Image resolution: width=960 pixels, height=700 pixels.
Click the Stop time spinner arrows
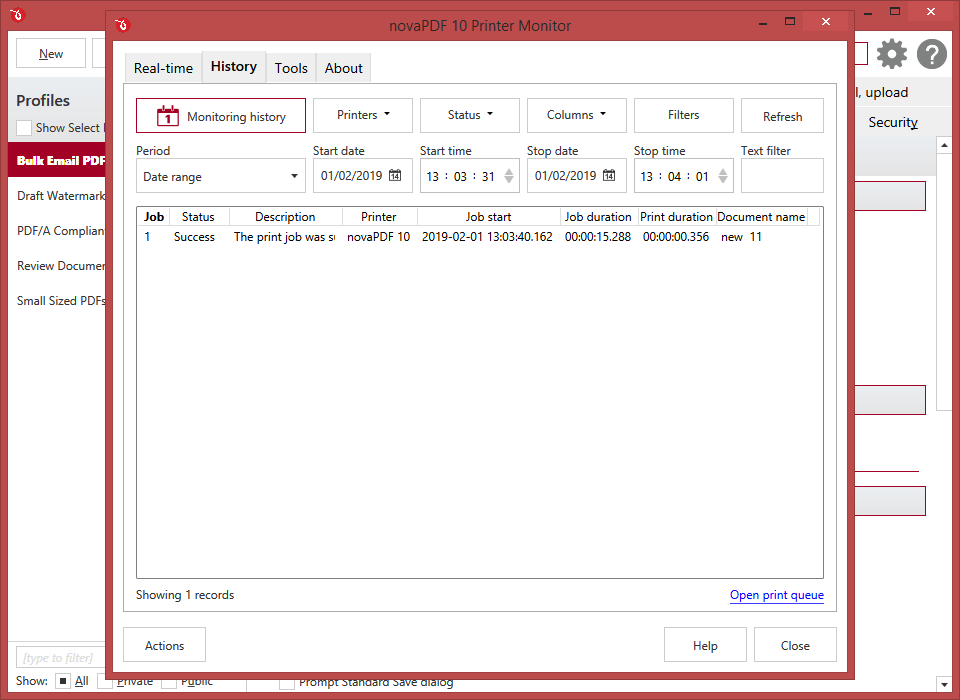click(x=723, y=176)
